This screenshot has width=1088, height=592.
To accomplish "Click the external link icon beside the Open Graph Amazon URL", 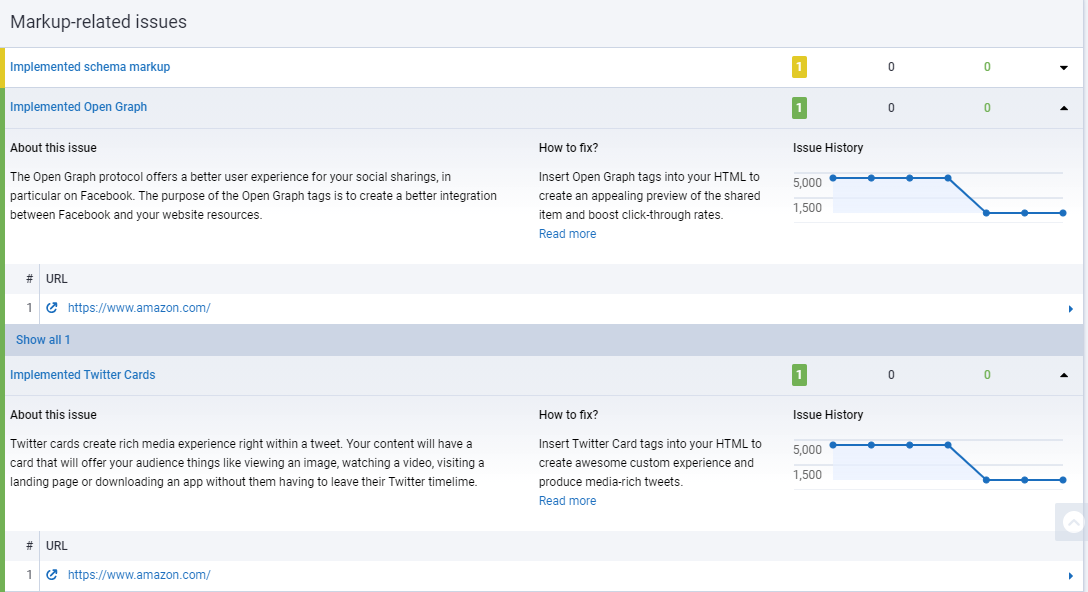I will 51,307.
